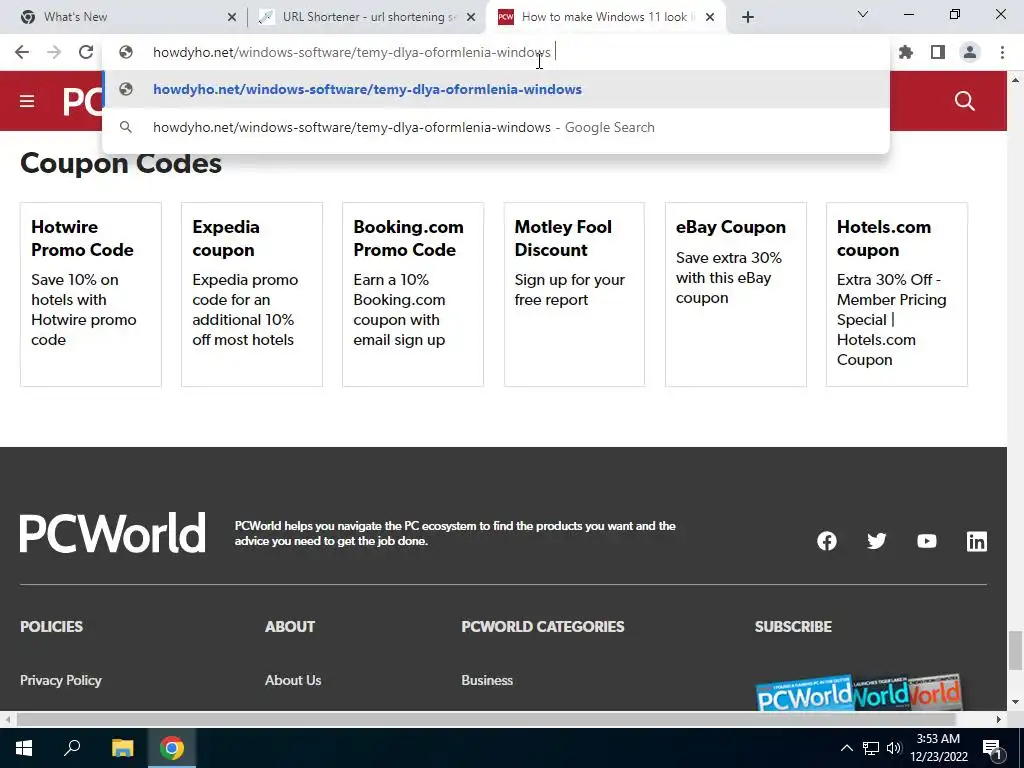Open the Windows Start menu

(24, 748)
